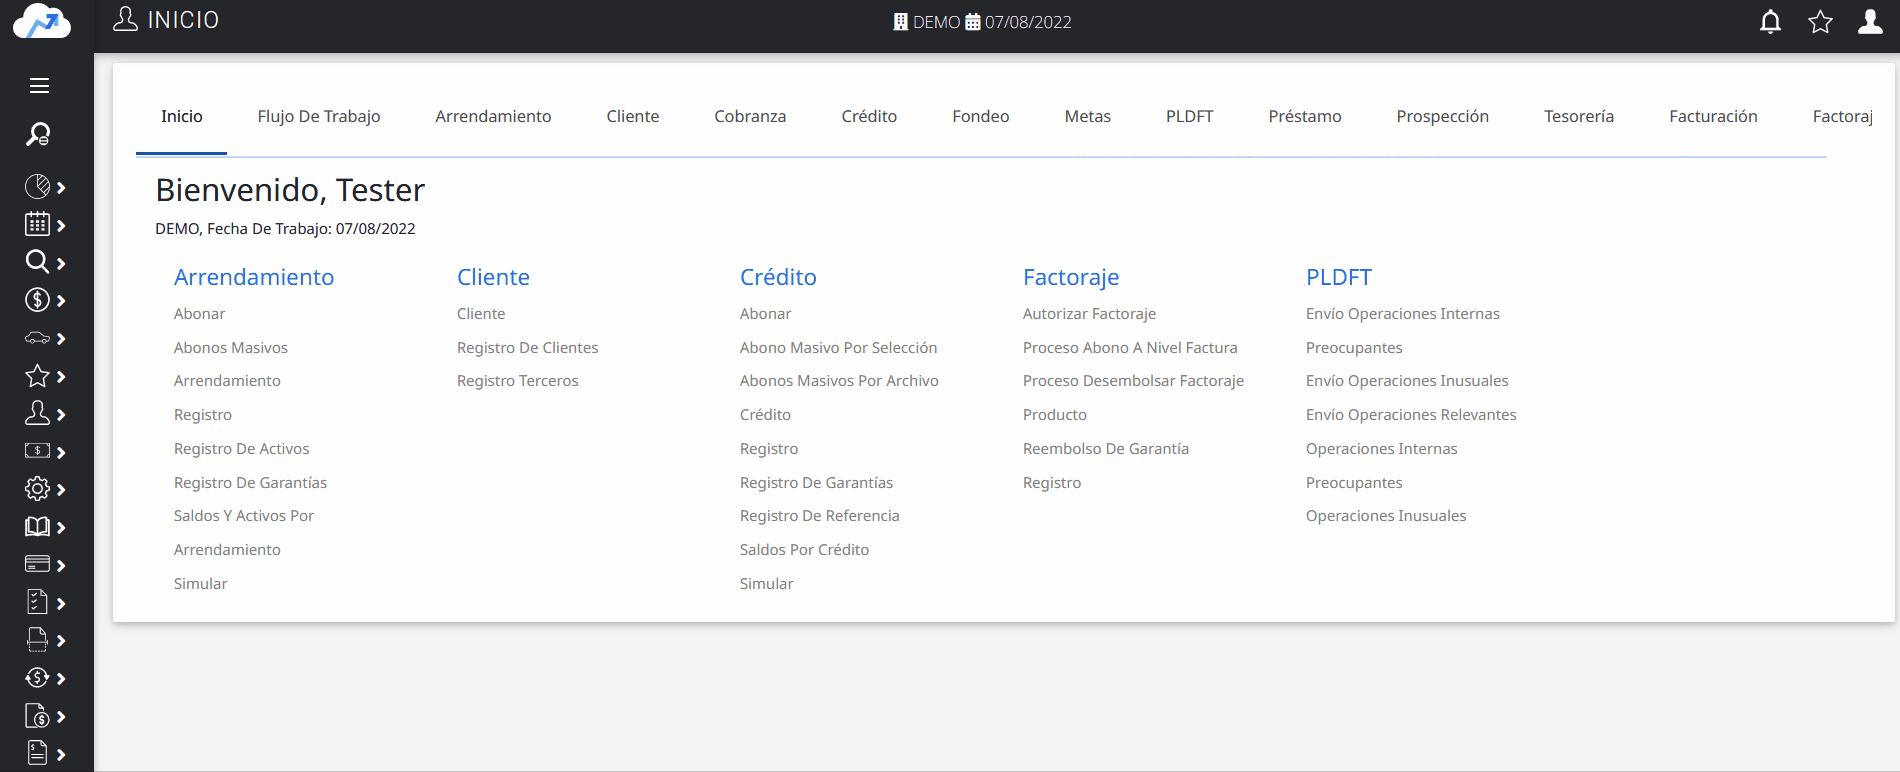Image resolution: width=1900 pixels, height=772 pixels.
Task: Click the user profile icon top right
Action: 1869,22
